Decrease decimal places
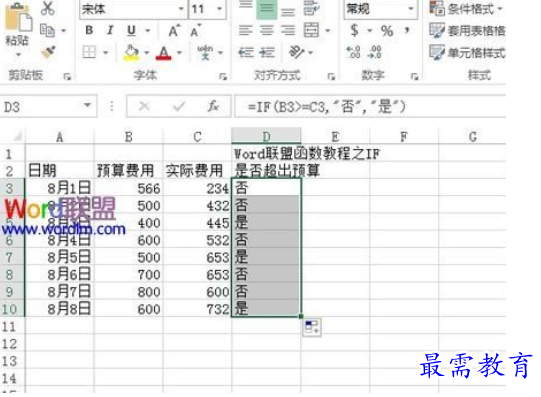 point(375,52)
